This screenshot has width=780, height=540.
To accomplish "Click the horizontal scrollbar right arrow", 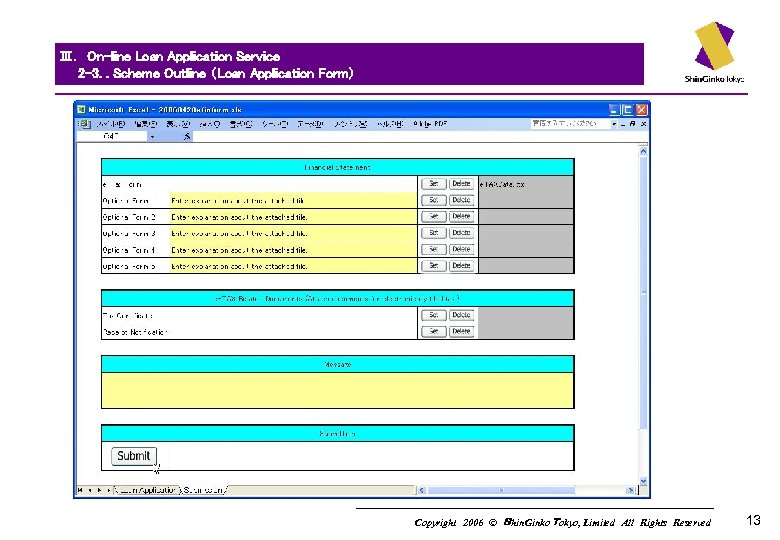I will point(631,490).
